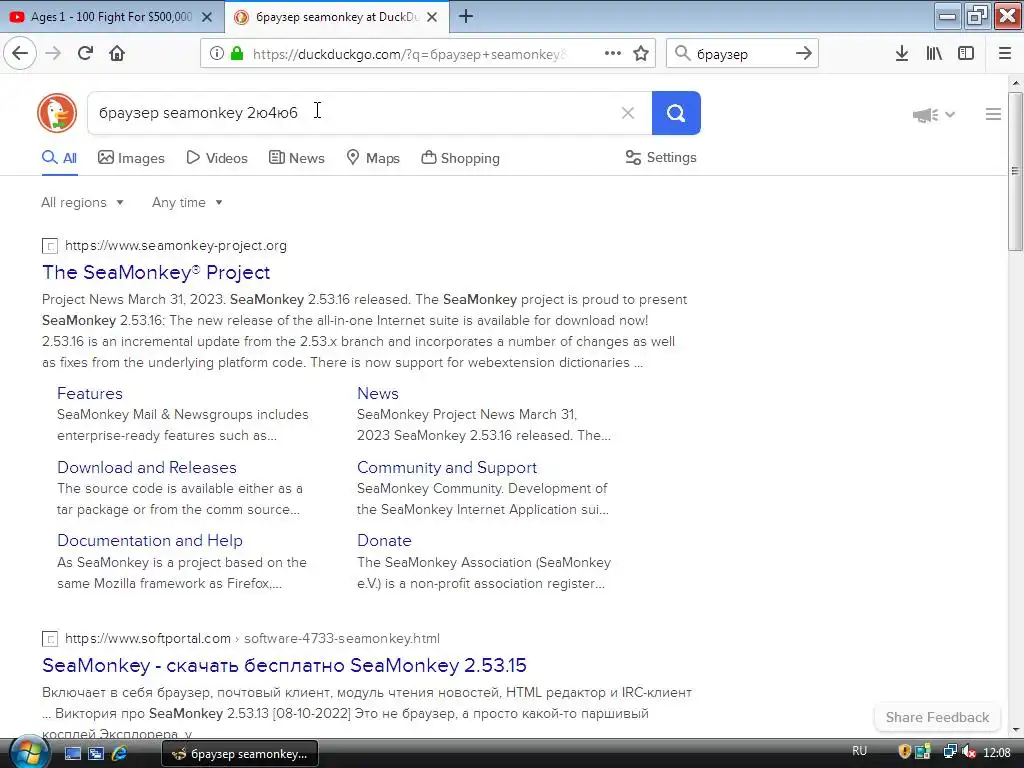Switch to Maps results
The width and height of the screenshot is (1024, 768).
[373, 158]
